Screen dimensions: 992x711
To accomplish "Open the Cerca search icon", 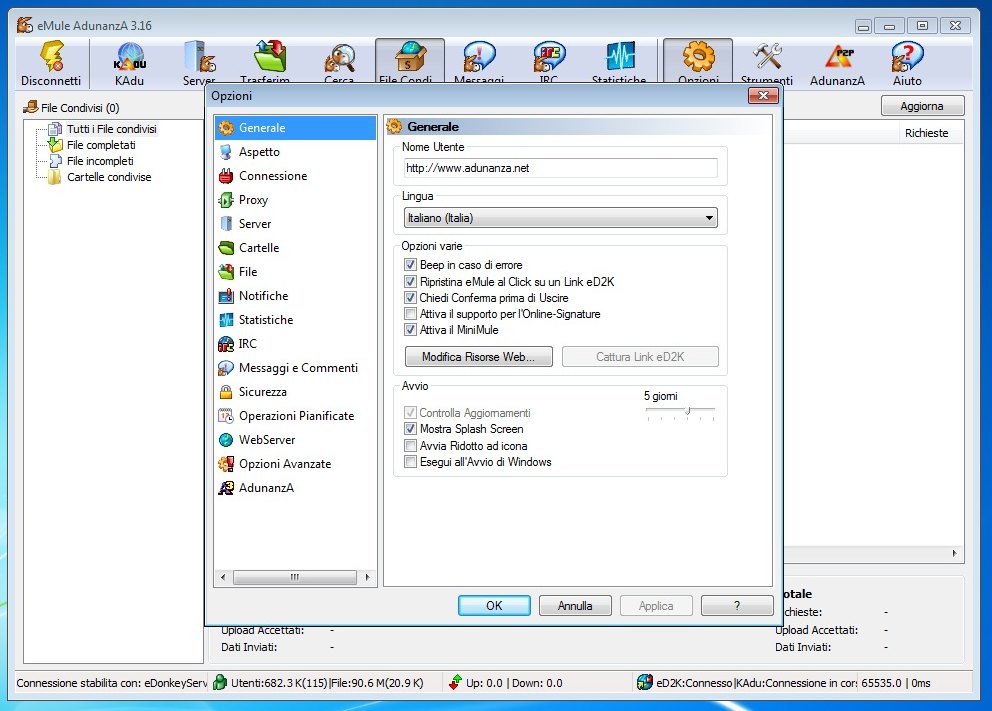I will [x=339, y=63].
